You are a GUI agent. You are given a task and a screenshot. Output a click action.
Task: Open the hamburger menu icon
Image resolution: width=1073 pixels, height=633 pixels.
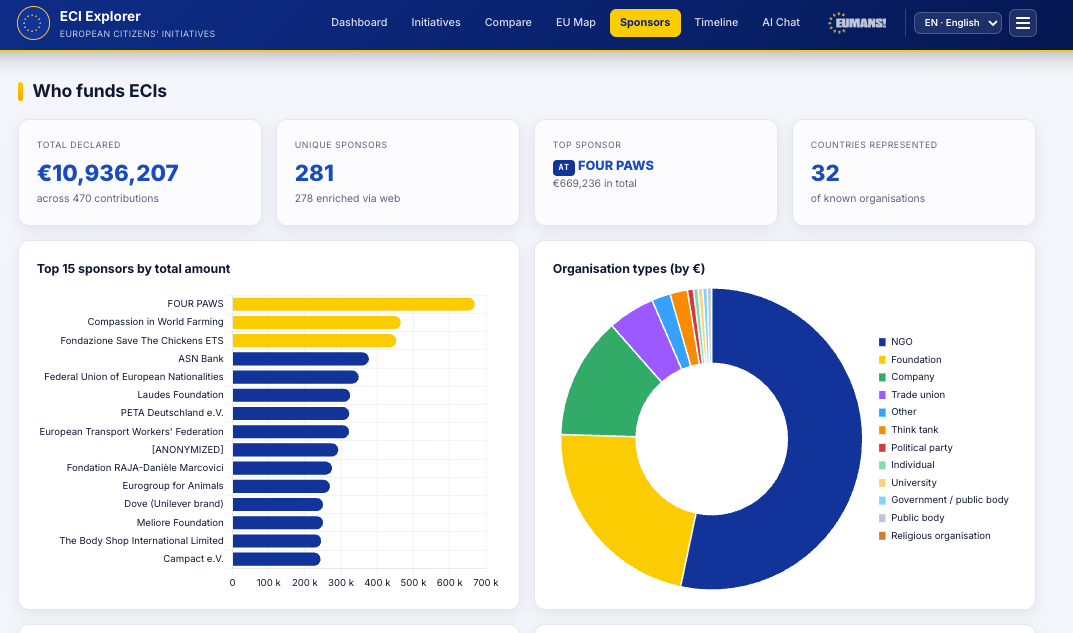tap(1022, 23)
